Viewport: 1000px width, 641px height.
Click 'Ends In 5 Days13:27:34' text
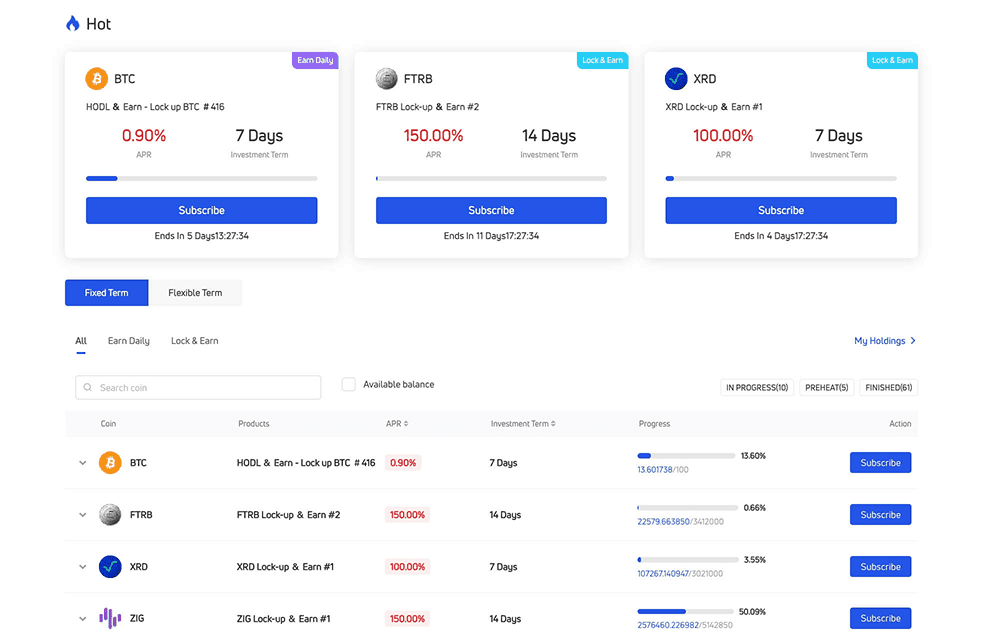click(202, 236)
